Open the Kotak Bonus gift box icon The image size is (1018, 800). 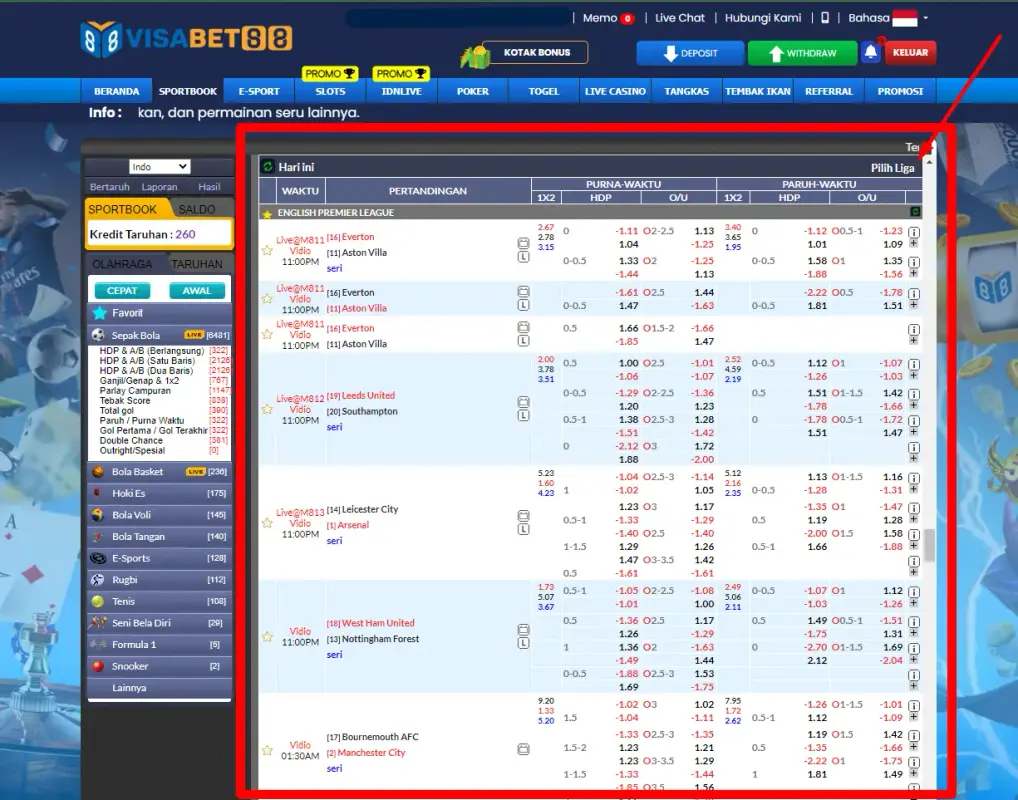point(475,57)
